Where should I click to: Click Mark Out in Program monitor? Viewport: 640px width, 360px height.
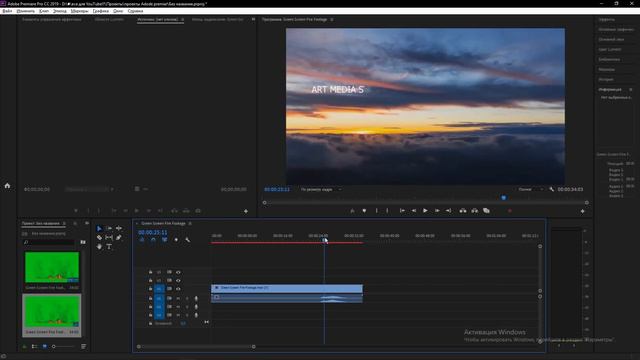coord(387,211)
